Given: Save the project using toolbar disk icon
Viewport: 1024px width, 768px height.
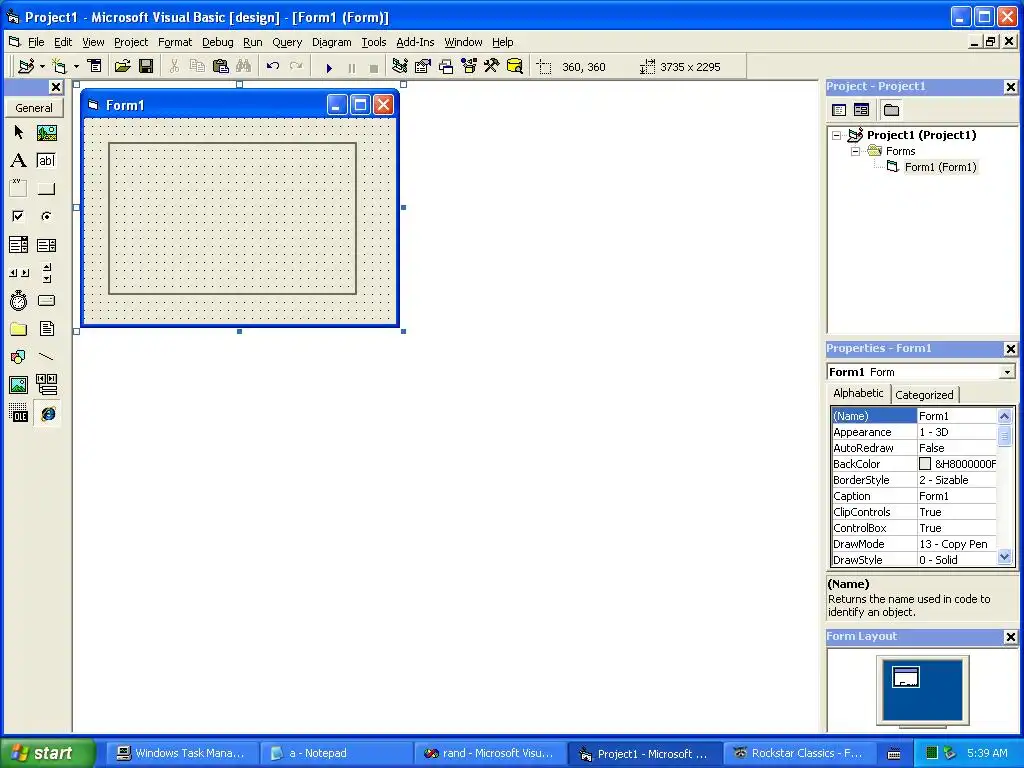Looking at the screenshot, I should tap(146, 66).
